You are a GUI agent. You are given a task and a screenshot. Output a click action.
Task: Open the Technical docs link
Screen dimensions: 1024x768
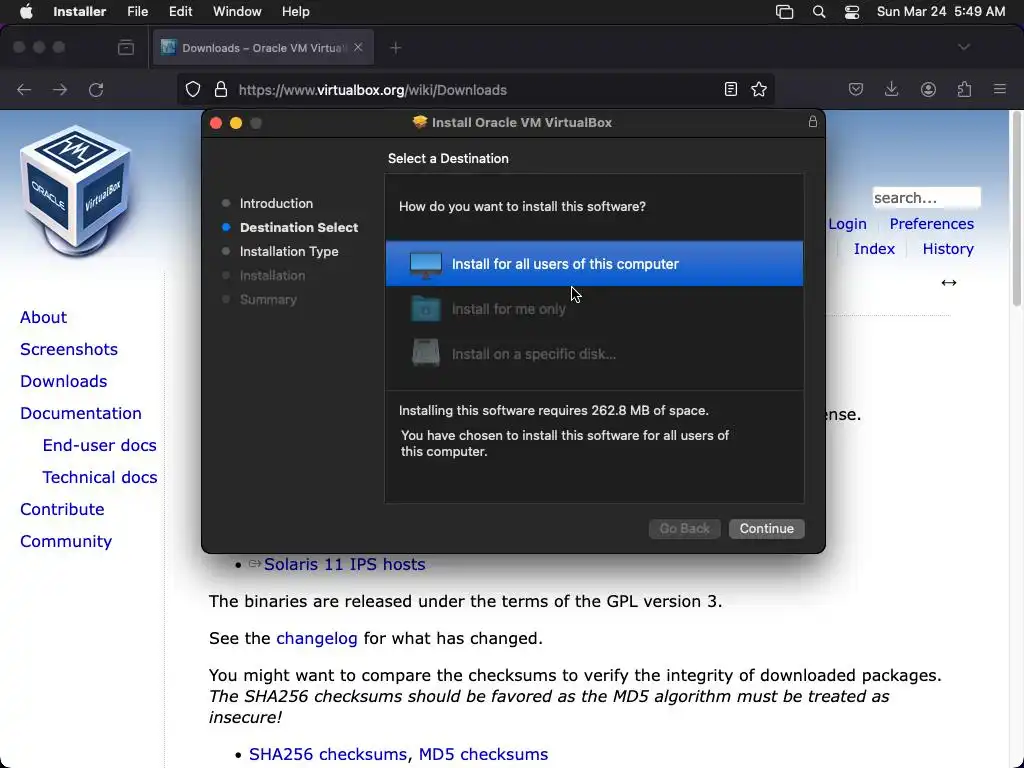[x=100, y=477]
